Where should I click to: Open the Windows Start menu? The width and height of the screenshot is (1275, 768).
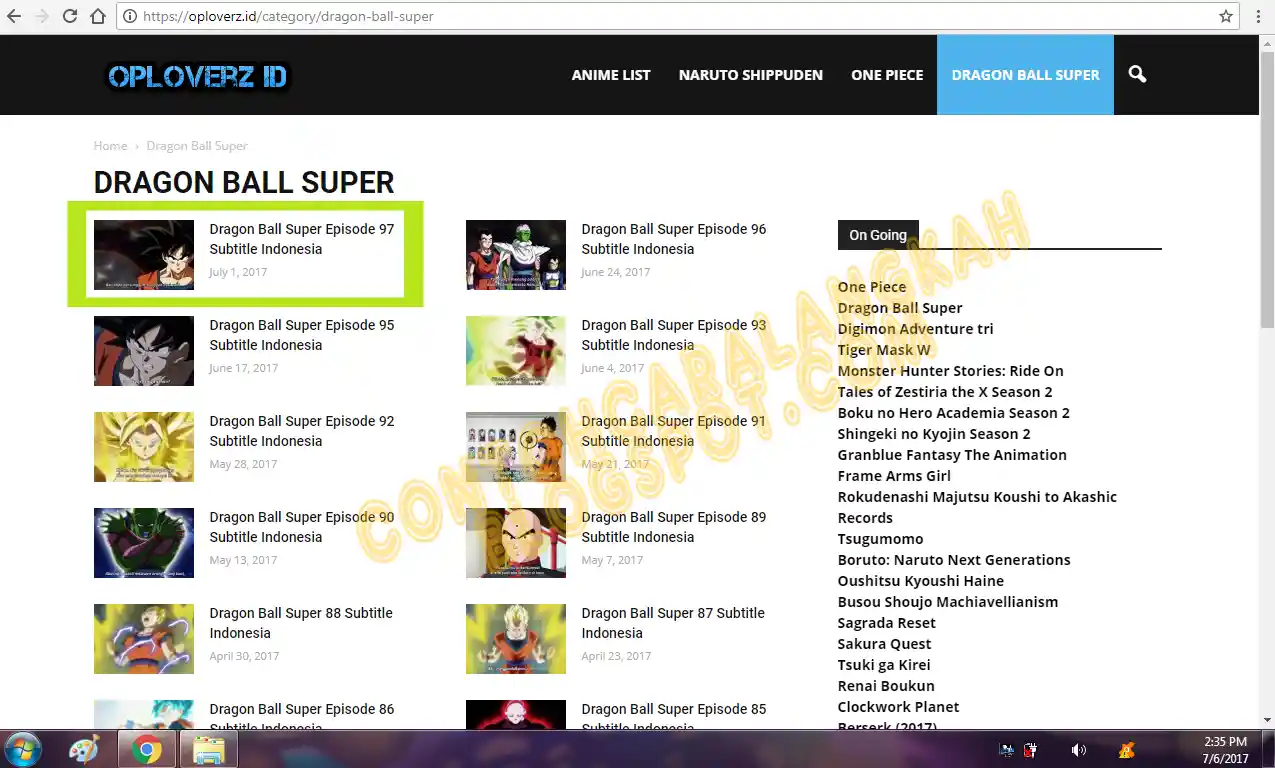pos(23,748)
